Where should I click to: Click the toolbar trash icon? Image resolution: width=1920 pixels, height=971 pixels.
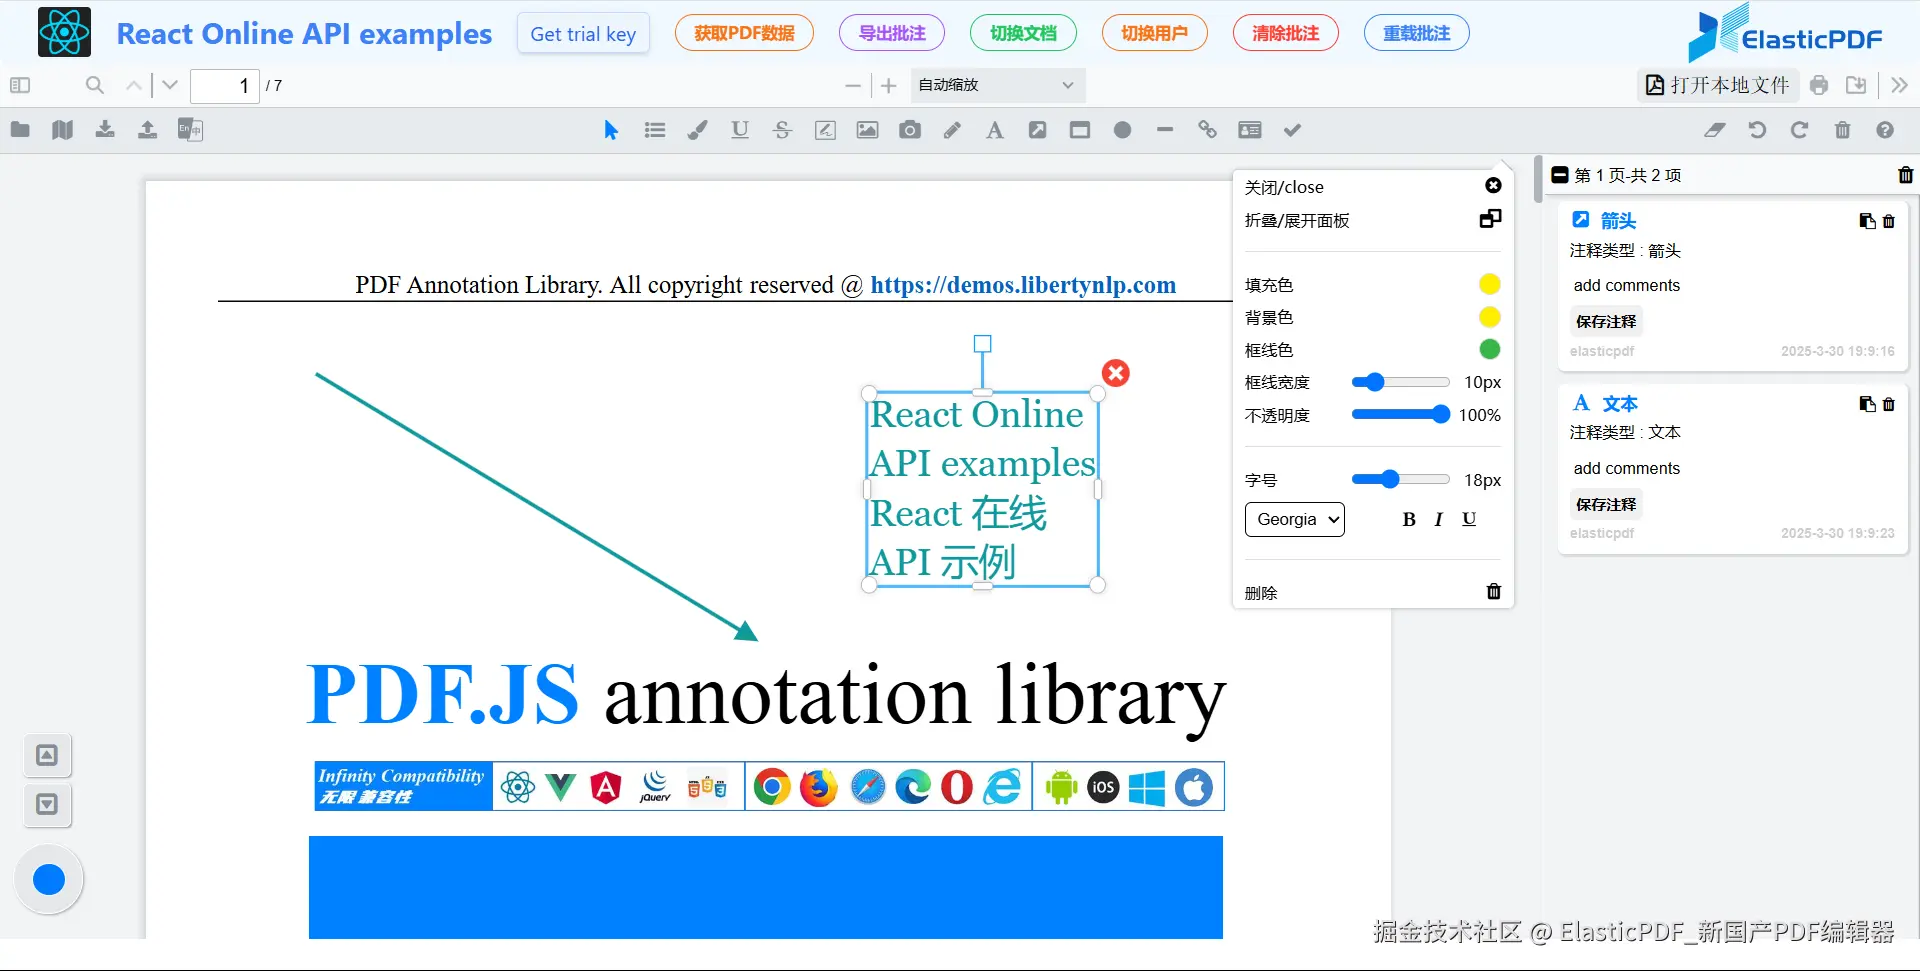1842,130
